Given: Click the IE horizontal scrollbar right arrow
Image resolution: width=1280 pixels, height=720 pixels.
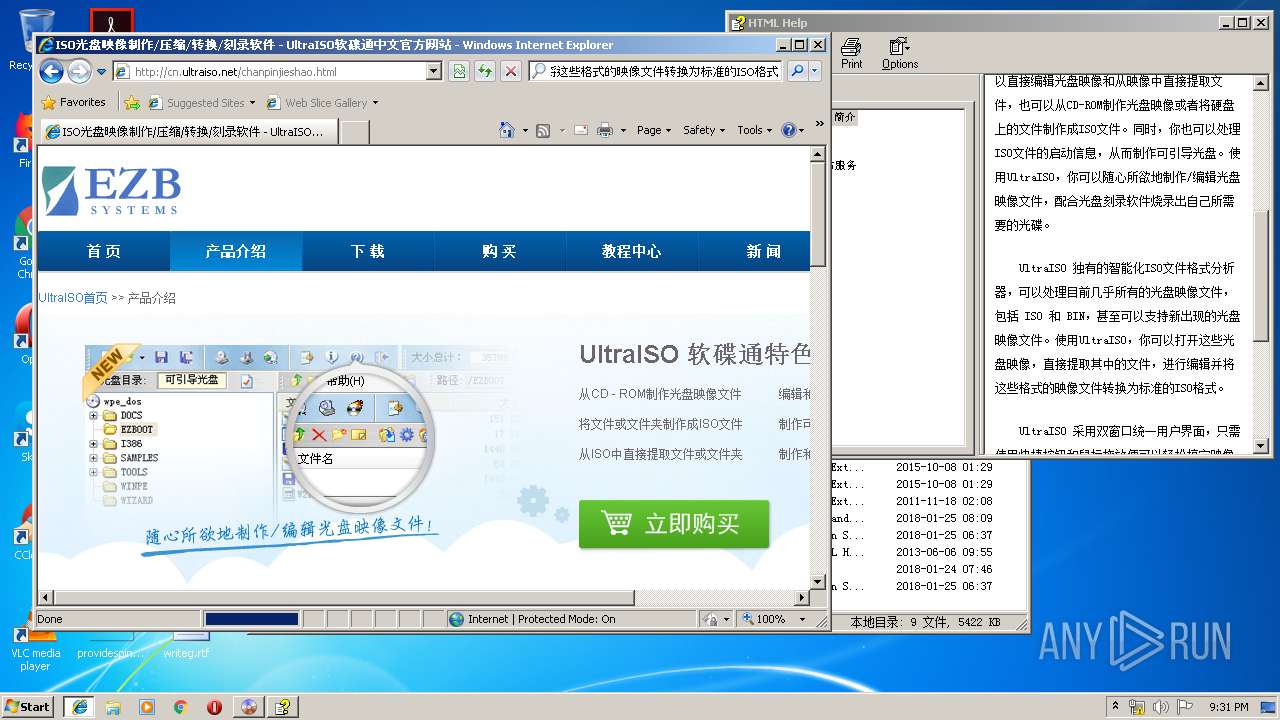Looking at the screenshot, I should coord(801,598).
